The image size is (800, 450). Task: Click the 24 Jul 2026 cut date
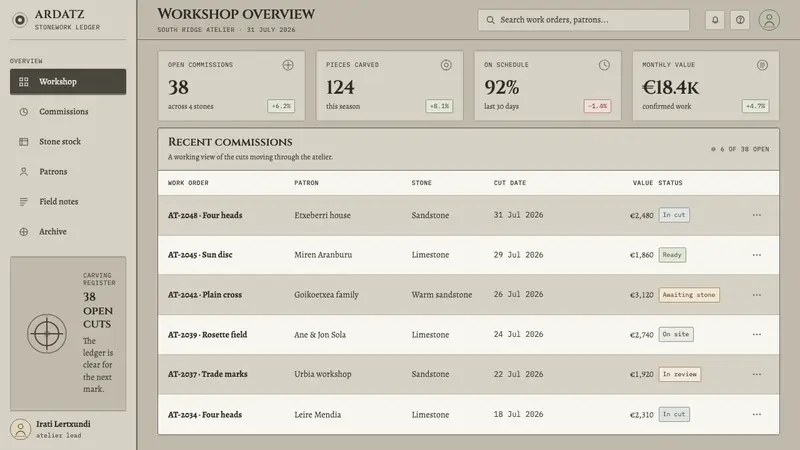(x=518, y=334)
